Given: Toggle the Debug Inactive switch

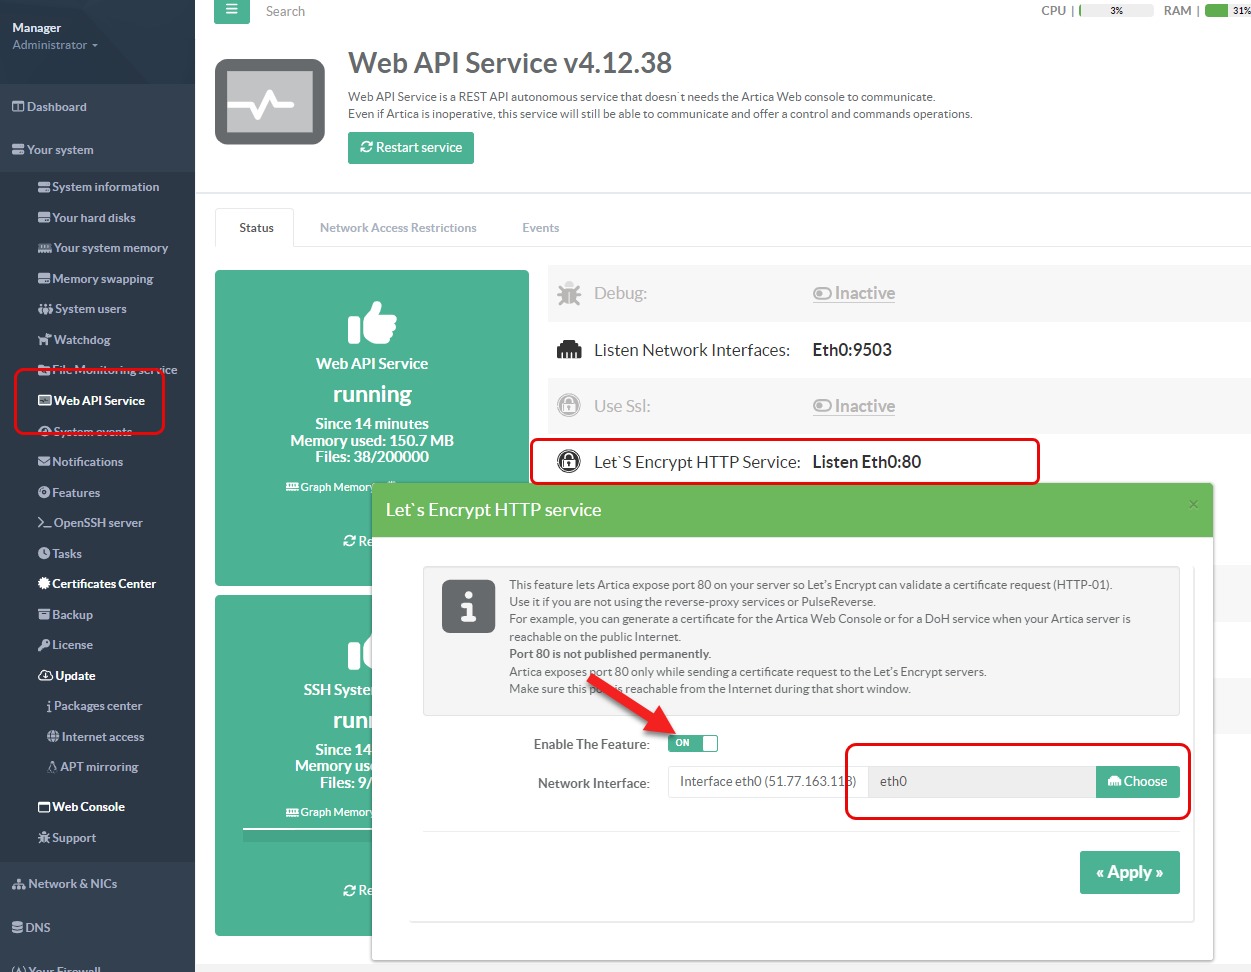Looking at the screenshot, I should pyautogui.click(x=854, y=294).
